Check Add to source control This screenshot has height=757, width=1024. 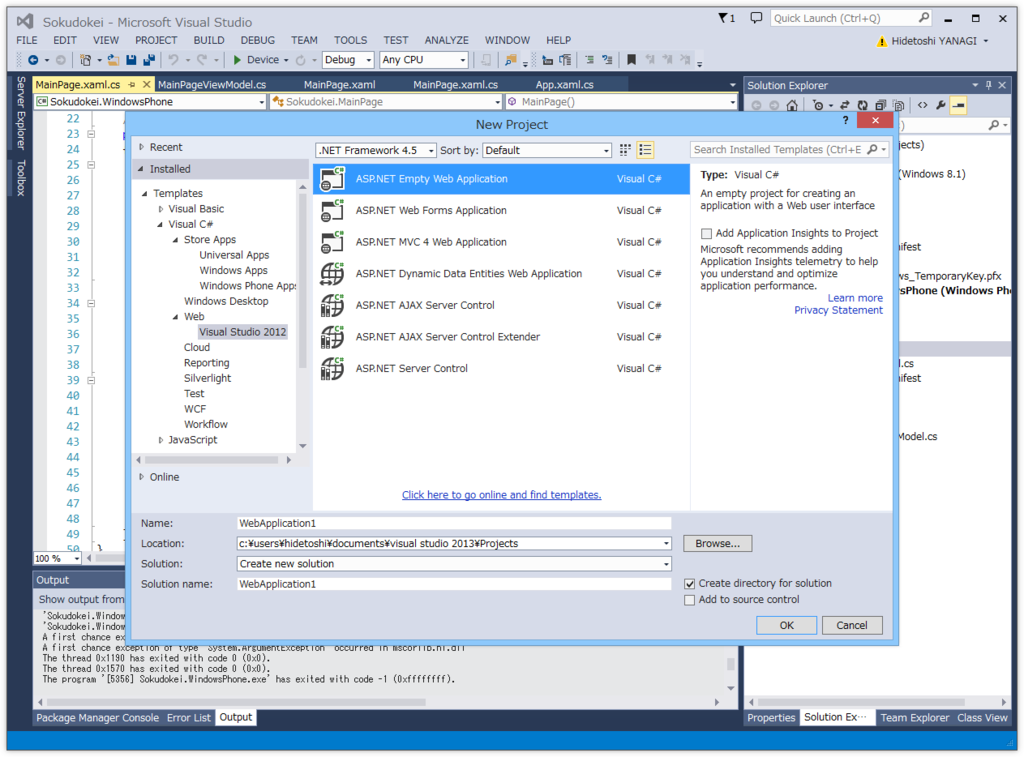click(689, 600)
